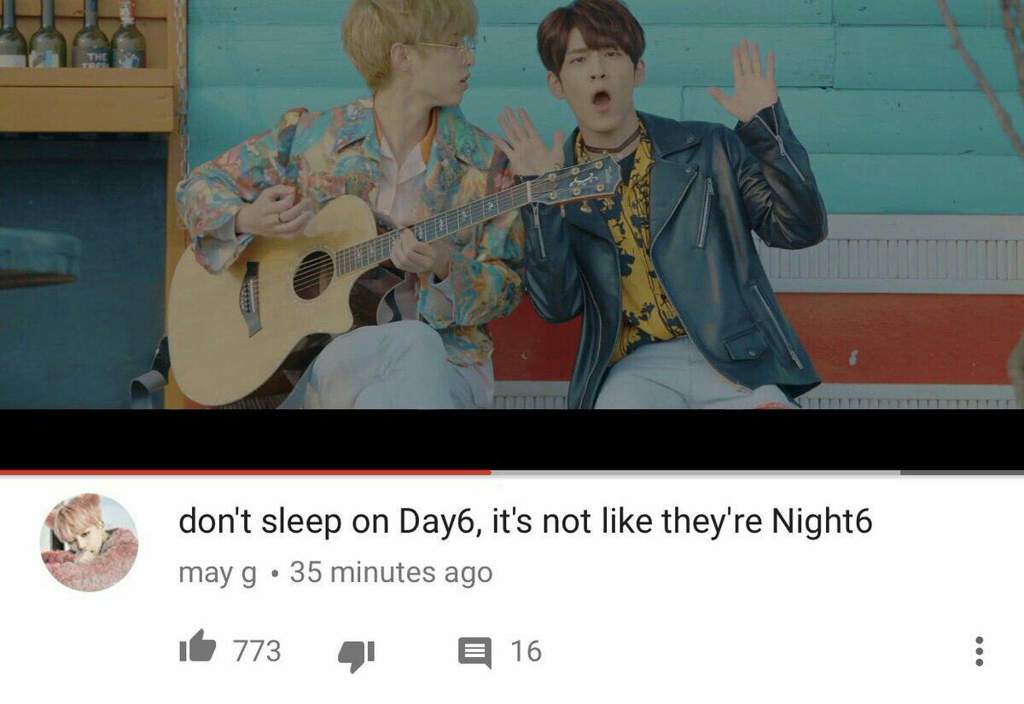Image resolution: width=1024 pixels, height=704 pixels.
Task: Seek within the red played progress bar
Action: (245, 472)
